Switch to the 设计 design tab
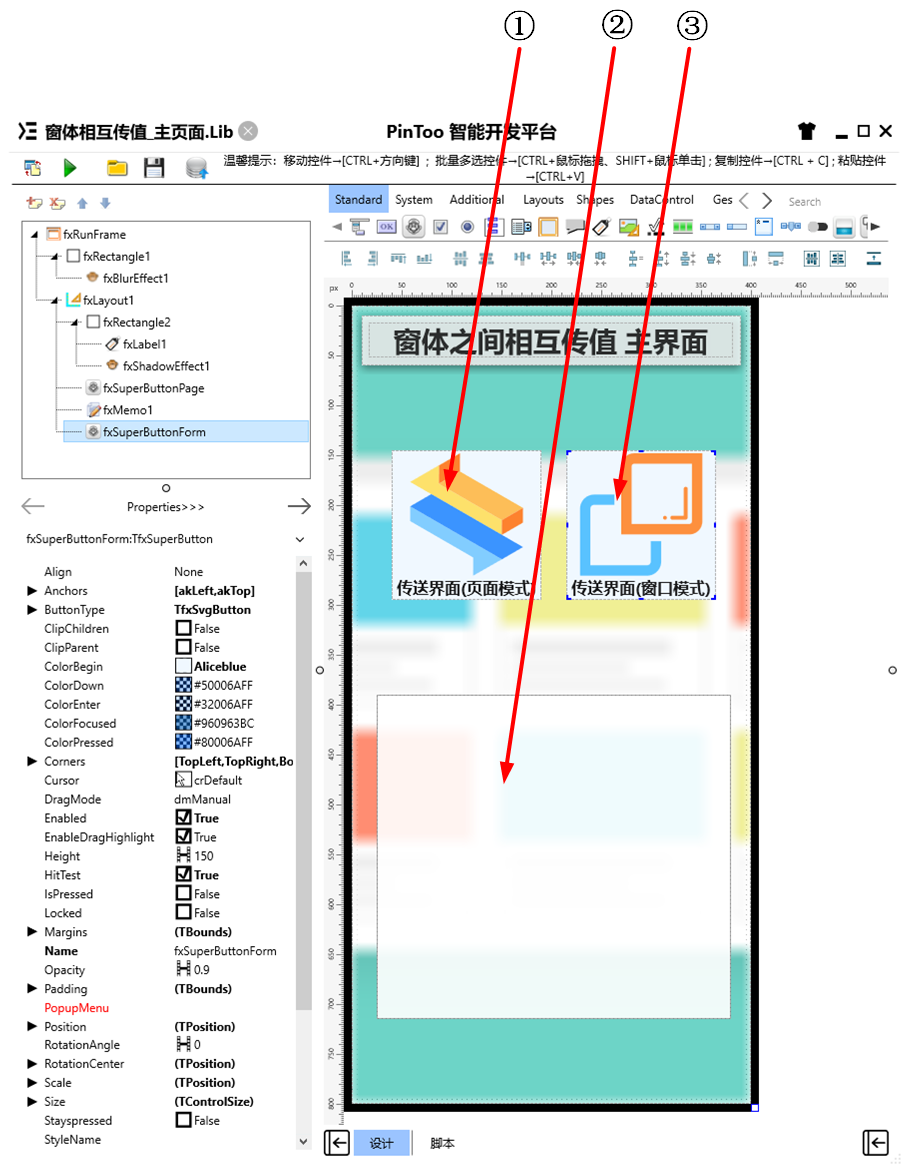Viewport: 910px width, 1171px height. point(381,1143)
